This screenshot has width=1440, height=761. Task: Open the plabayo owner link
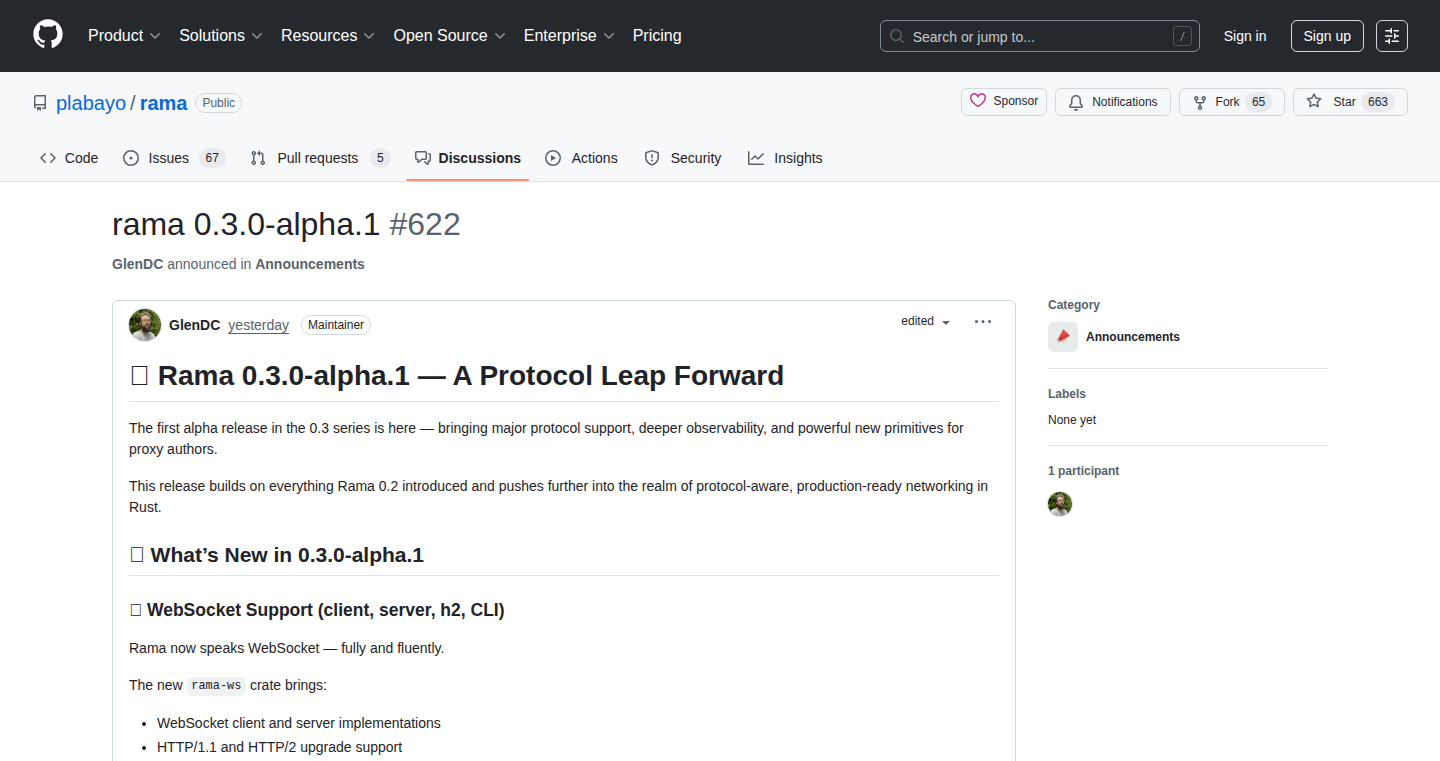91,103
